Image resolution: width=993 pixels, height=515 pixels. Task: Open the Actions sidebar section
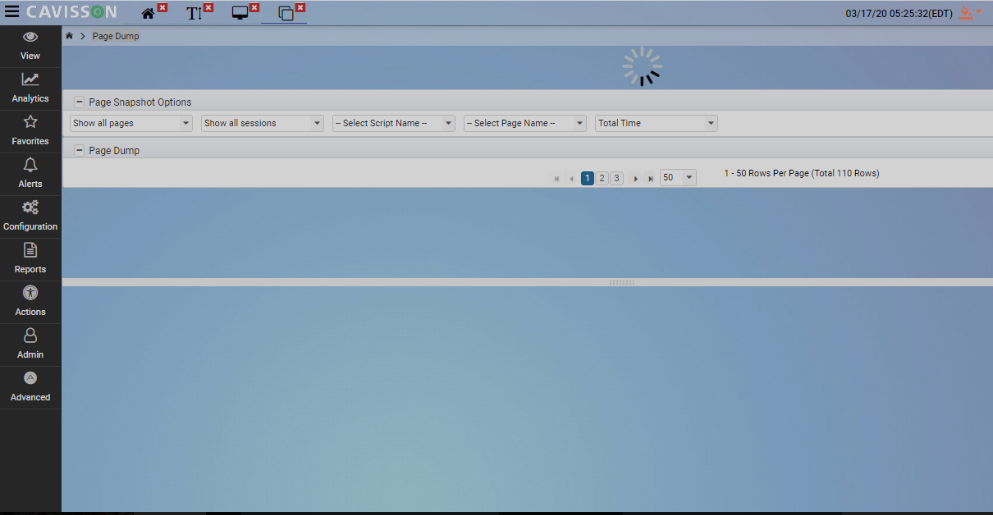30,302
